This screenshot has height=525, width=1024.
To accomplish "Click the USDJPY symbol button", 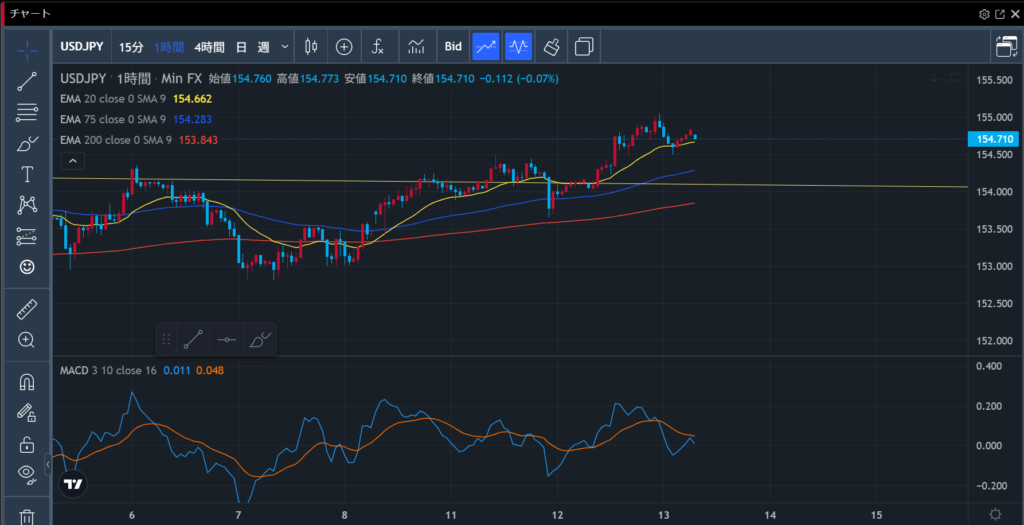I will click(84, 47).
